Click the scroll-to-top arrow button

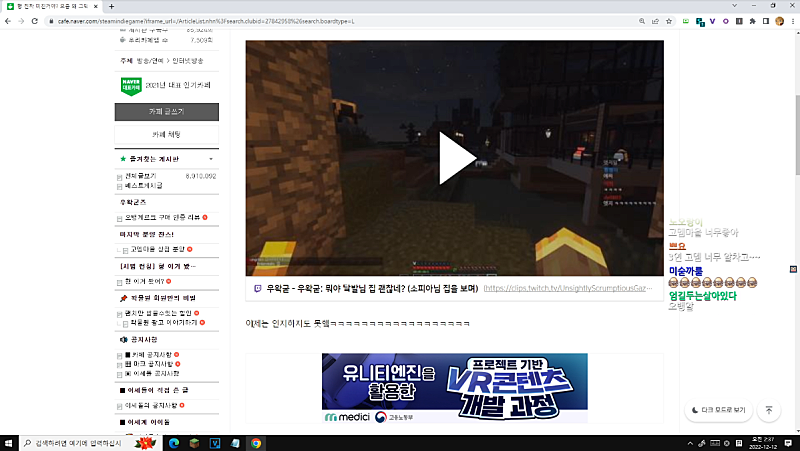(769, 410)
